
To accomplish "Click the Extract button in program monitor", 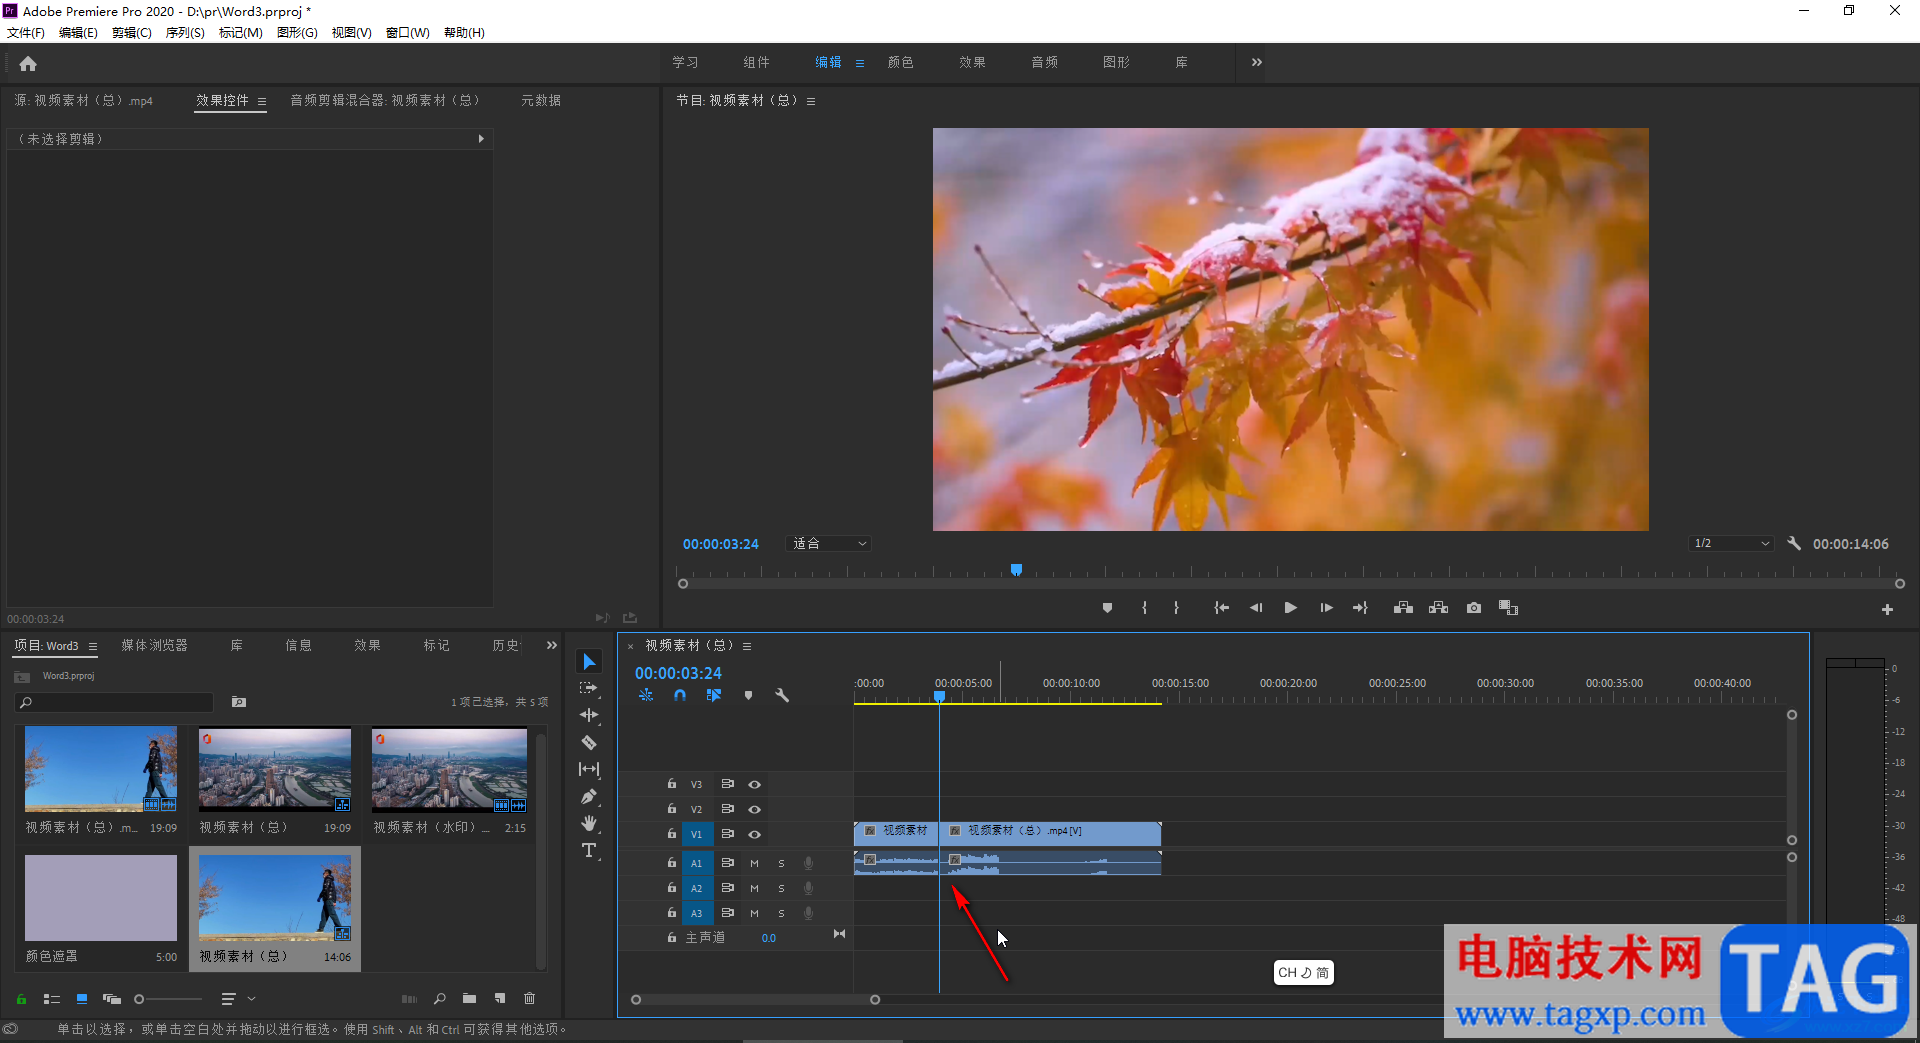I will 1438,608.
